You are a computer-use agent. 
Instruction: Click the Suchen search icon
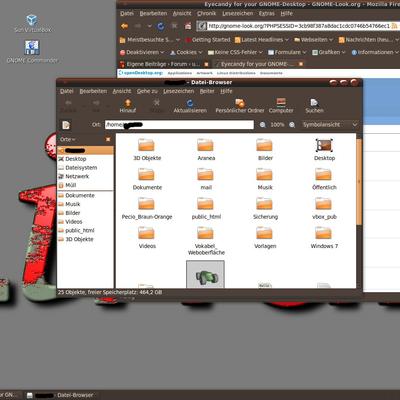tap(314, 102)
